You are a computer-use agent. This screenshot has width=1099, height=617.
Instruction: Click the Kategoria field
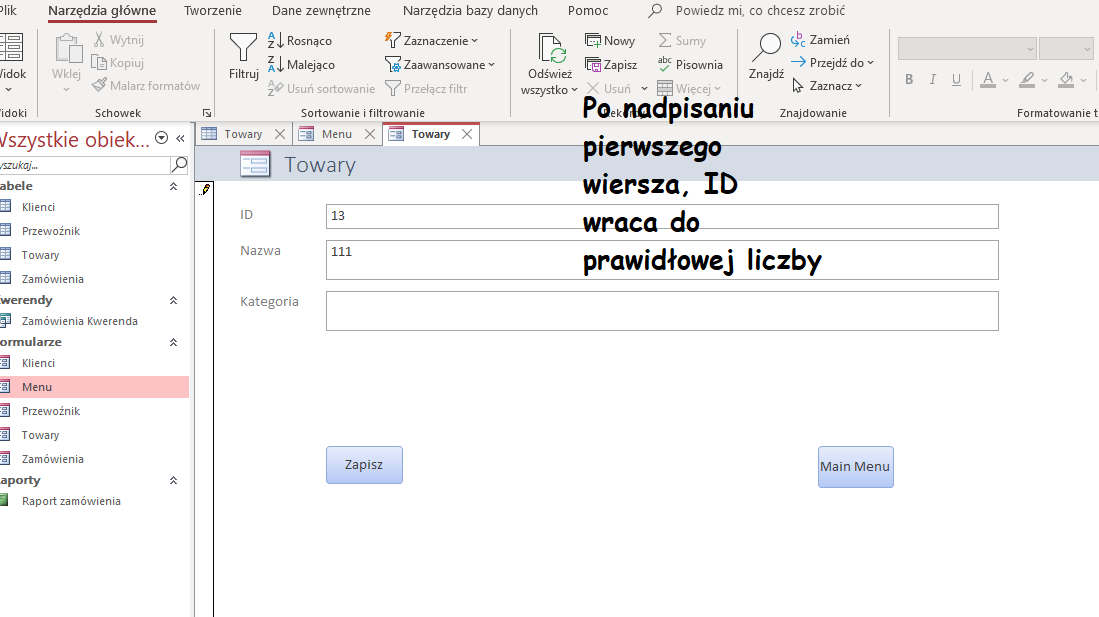[662, 311]
